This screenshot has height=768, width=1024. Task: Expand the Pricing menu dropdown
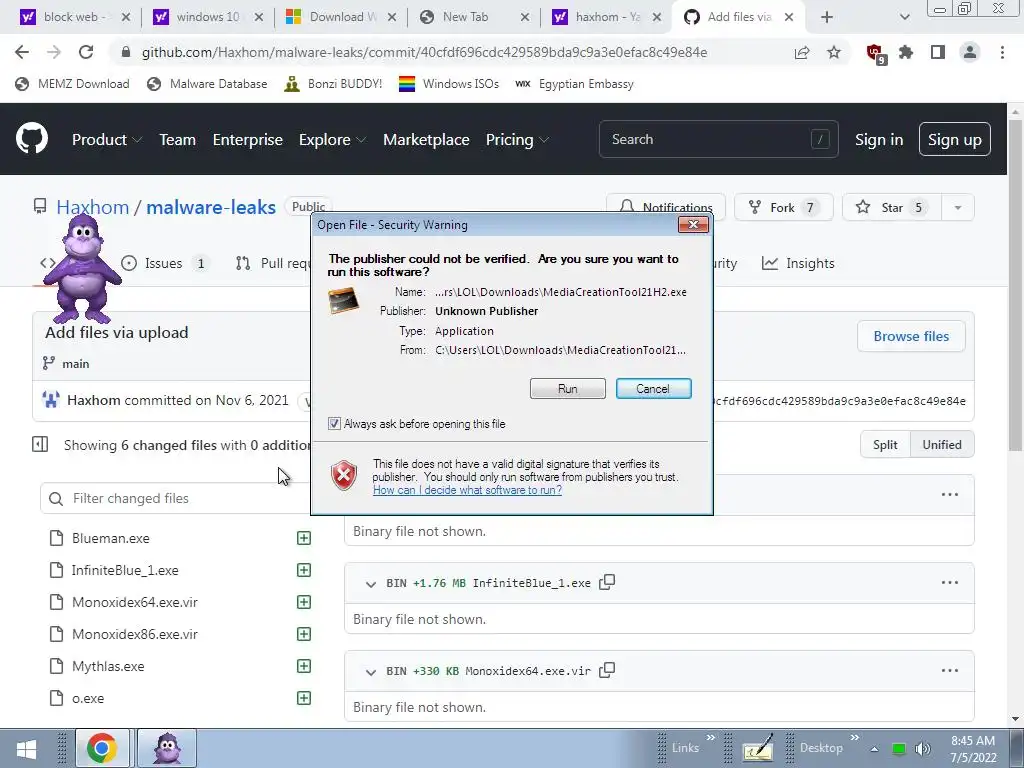[x=517, y=139]
